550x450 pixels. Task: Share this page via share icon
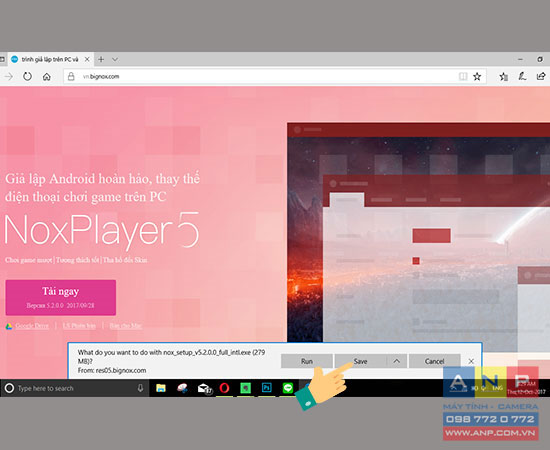(x=541, y=76)
